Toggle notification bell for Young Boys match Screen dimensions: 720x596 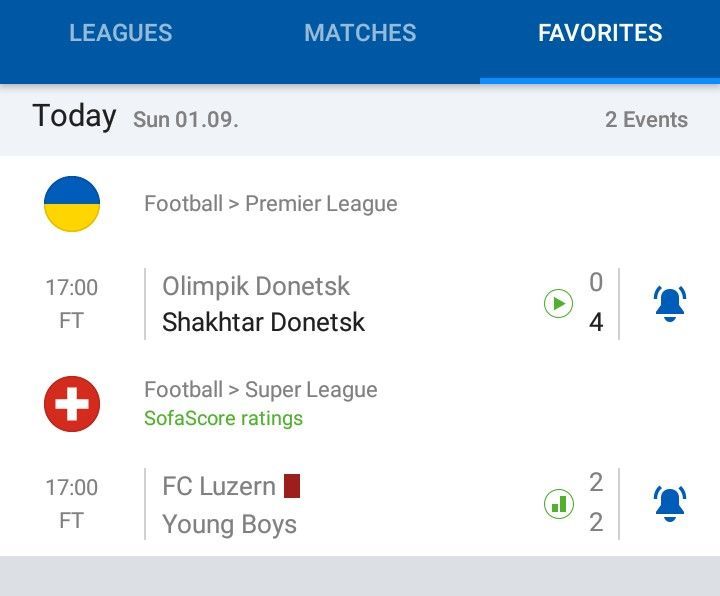click(669, 503)
